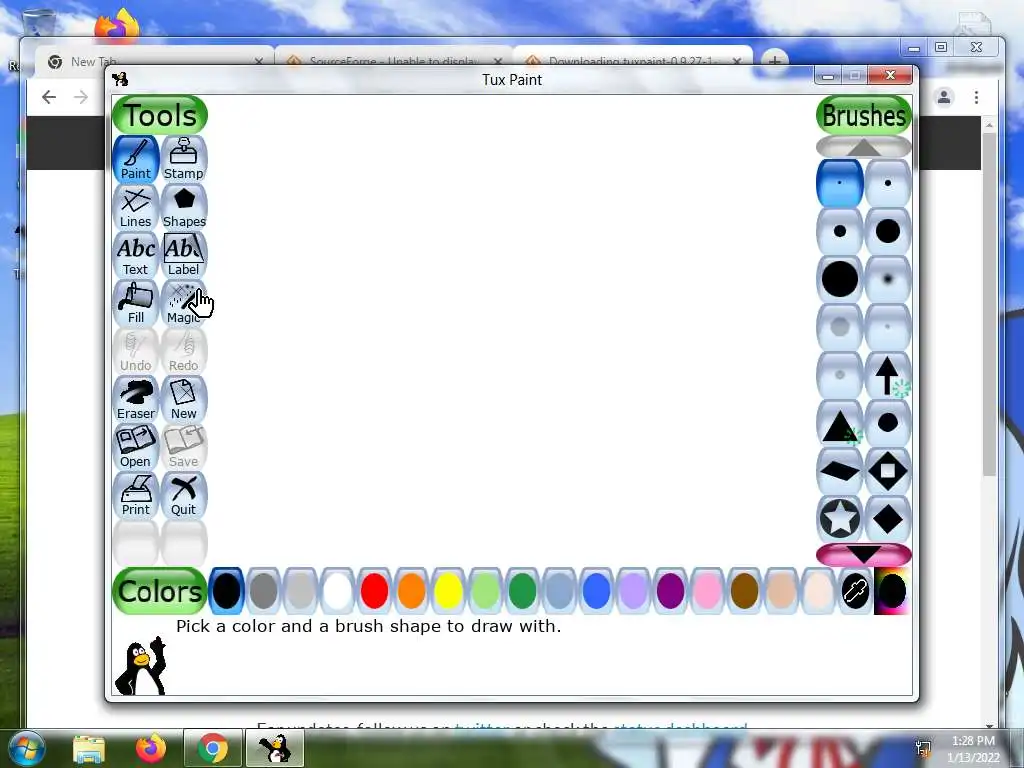Choose the lavender color swatch
Screen dimensions: 1024x768
pyautogui.click(x=633, y=592)
